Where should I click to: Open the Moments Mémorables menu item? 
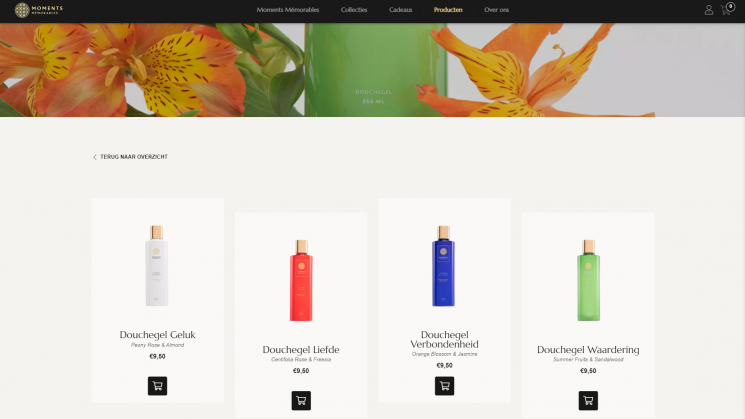coord(288,10)
